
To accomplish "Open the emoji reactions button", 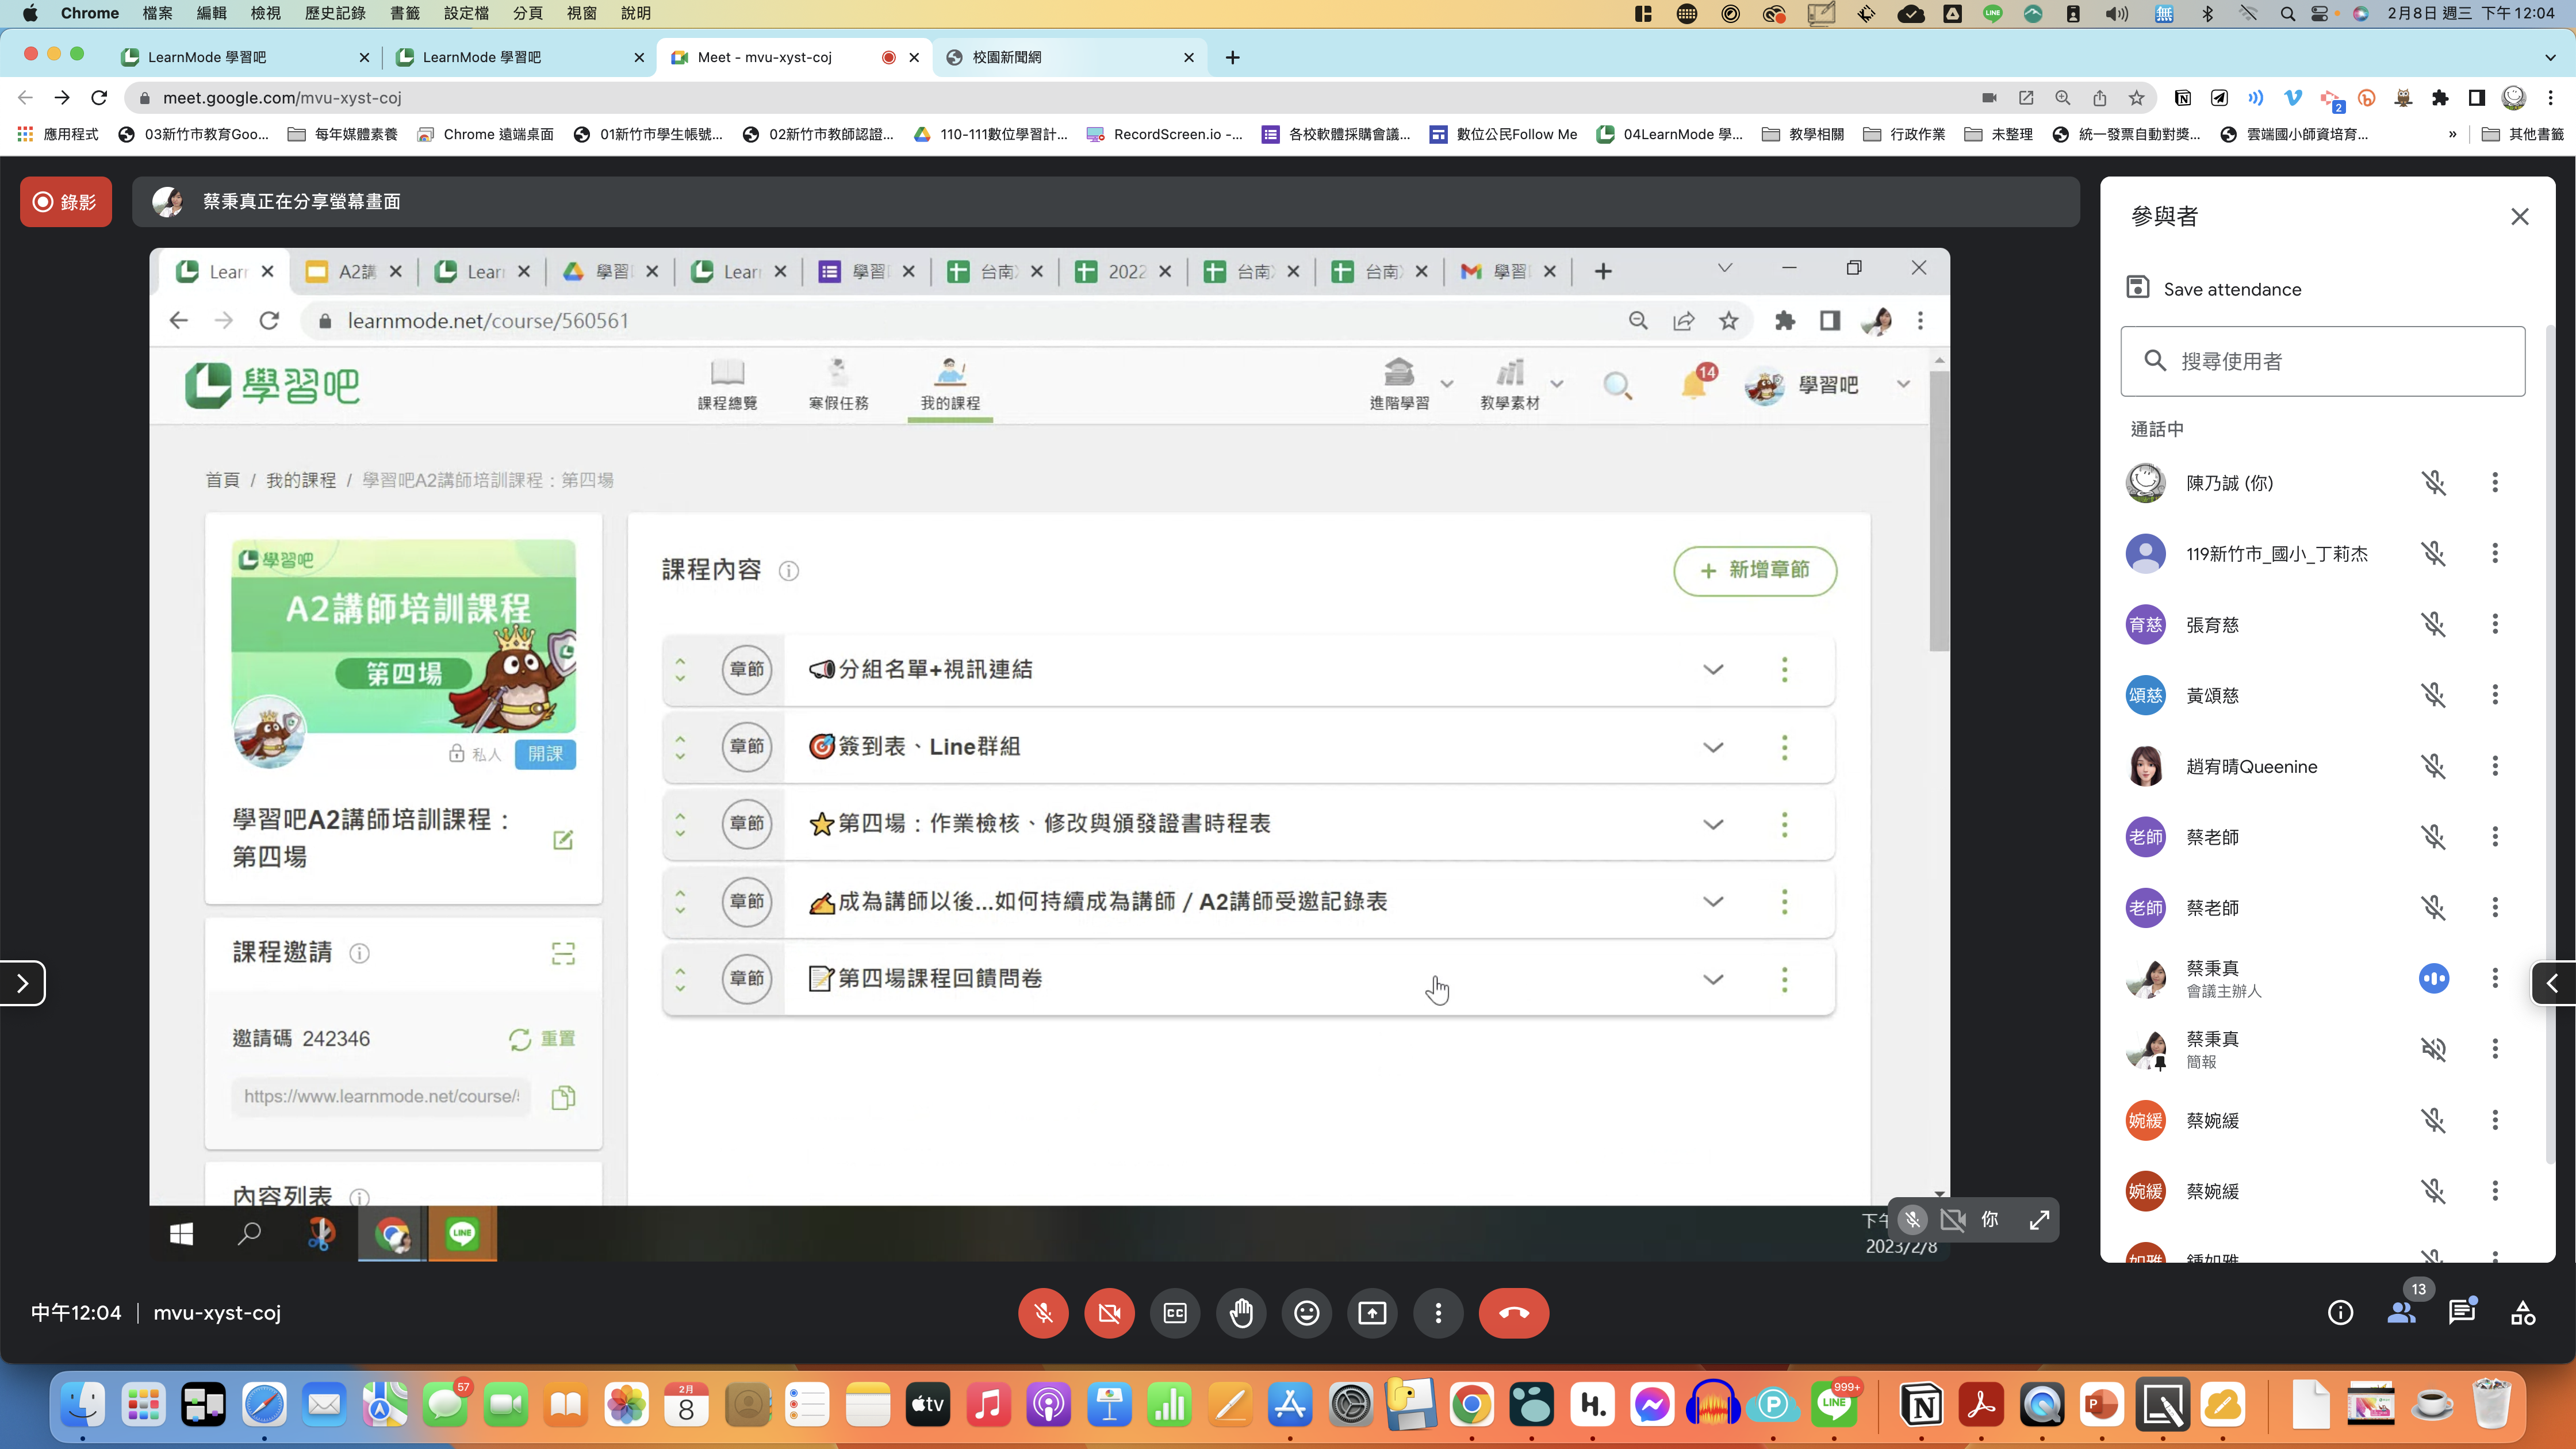I will click(x=1307, y=1313).
